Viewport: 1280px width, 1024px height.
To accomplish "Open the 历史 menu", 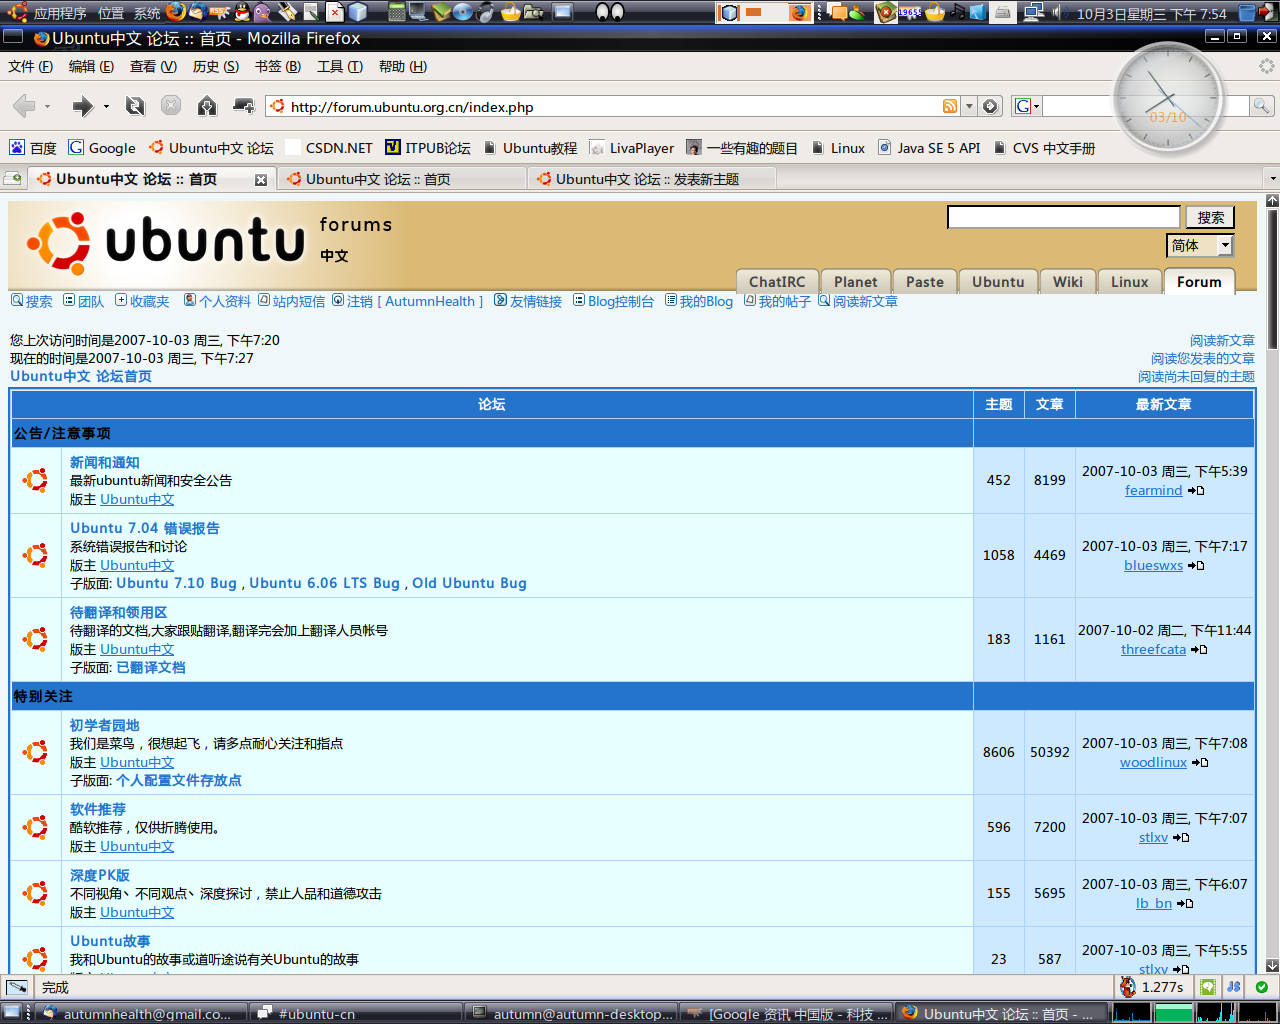I will [216, 66].
